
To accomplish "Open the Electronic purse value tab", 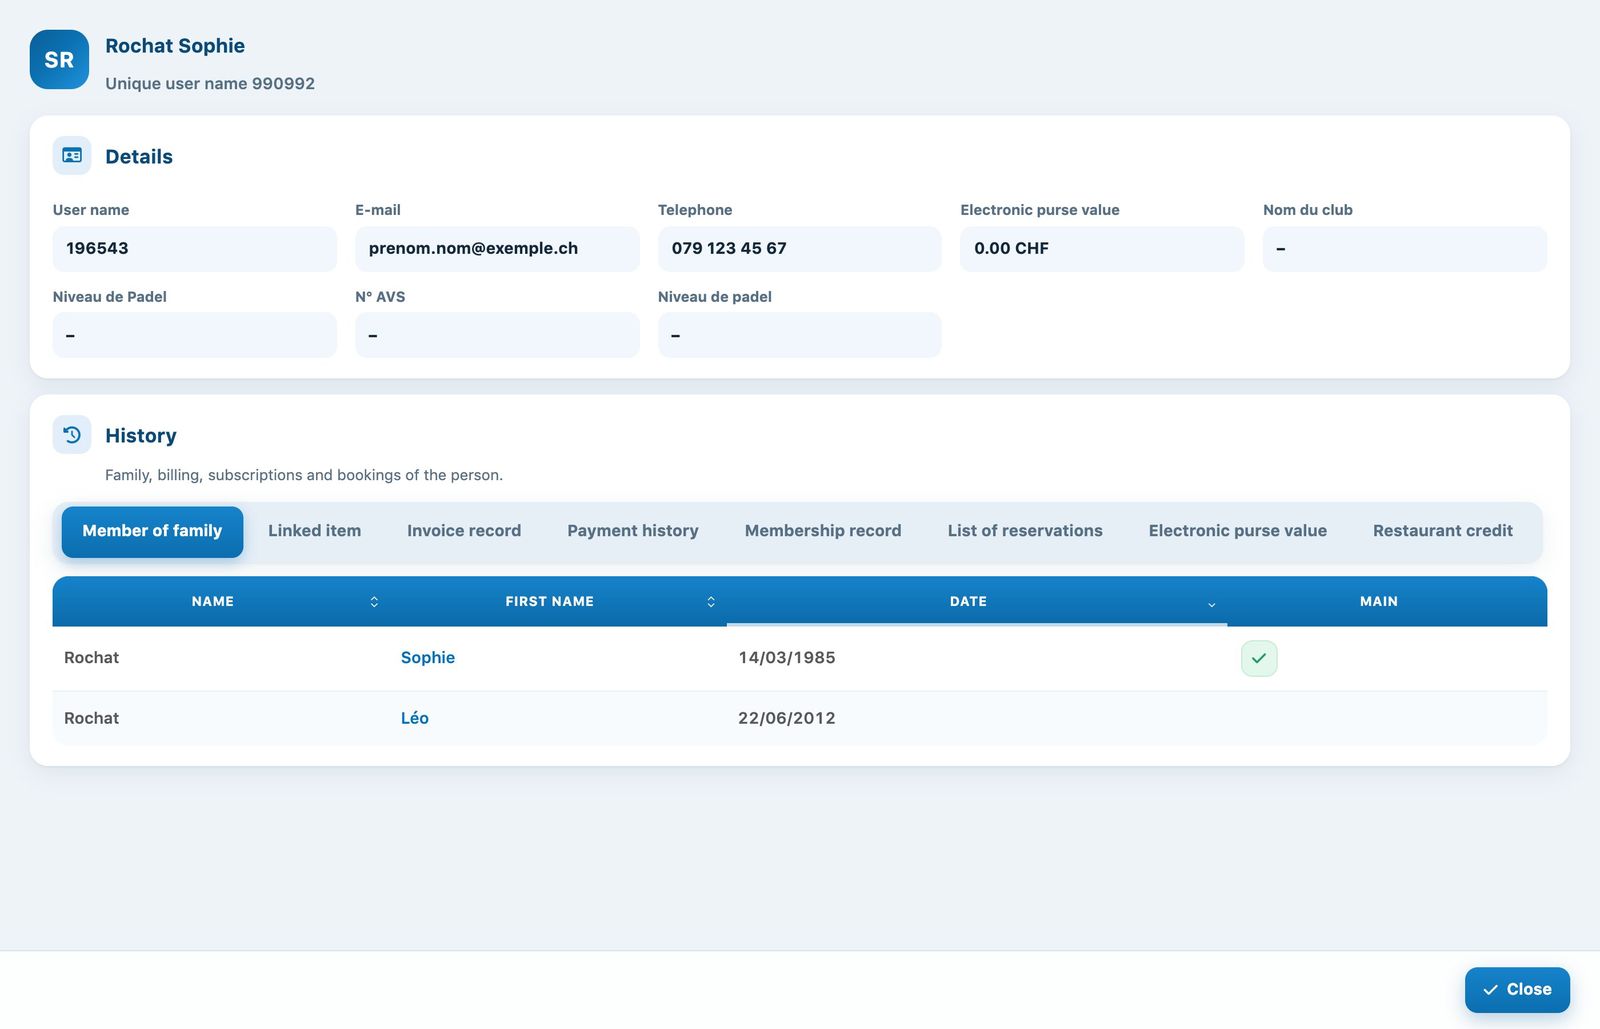I will (x=1238, y=531).
